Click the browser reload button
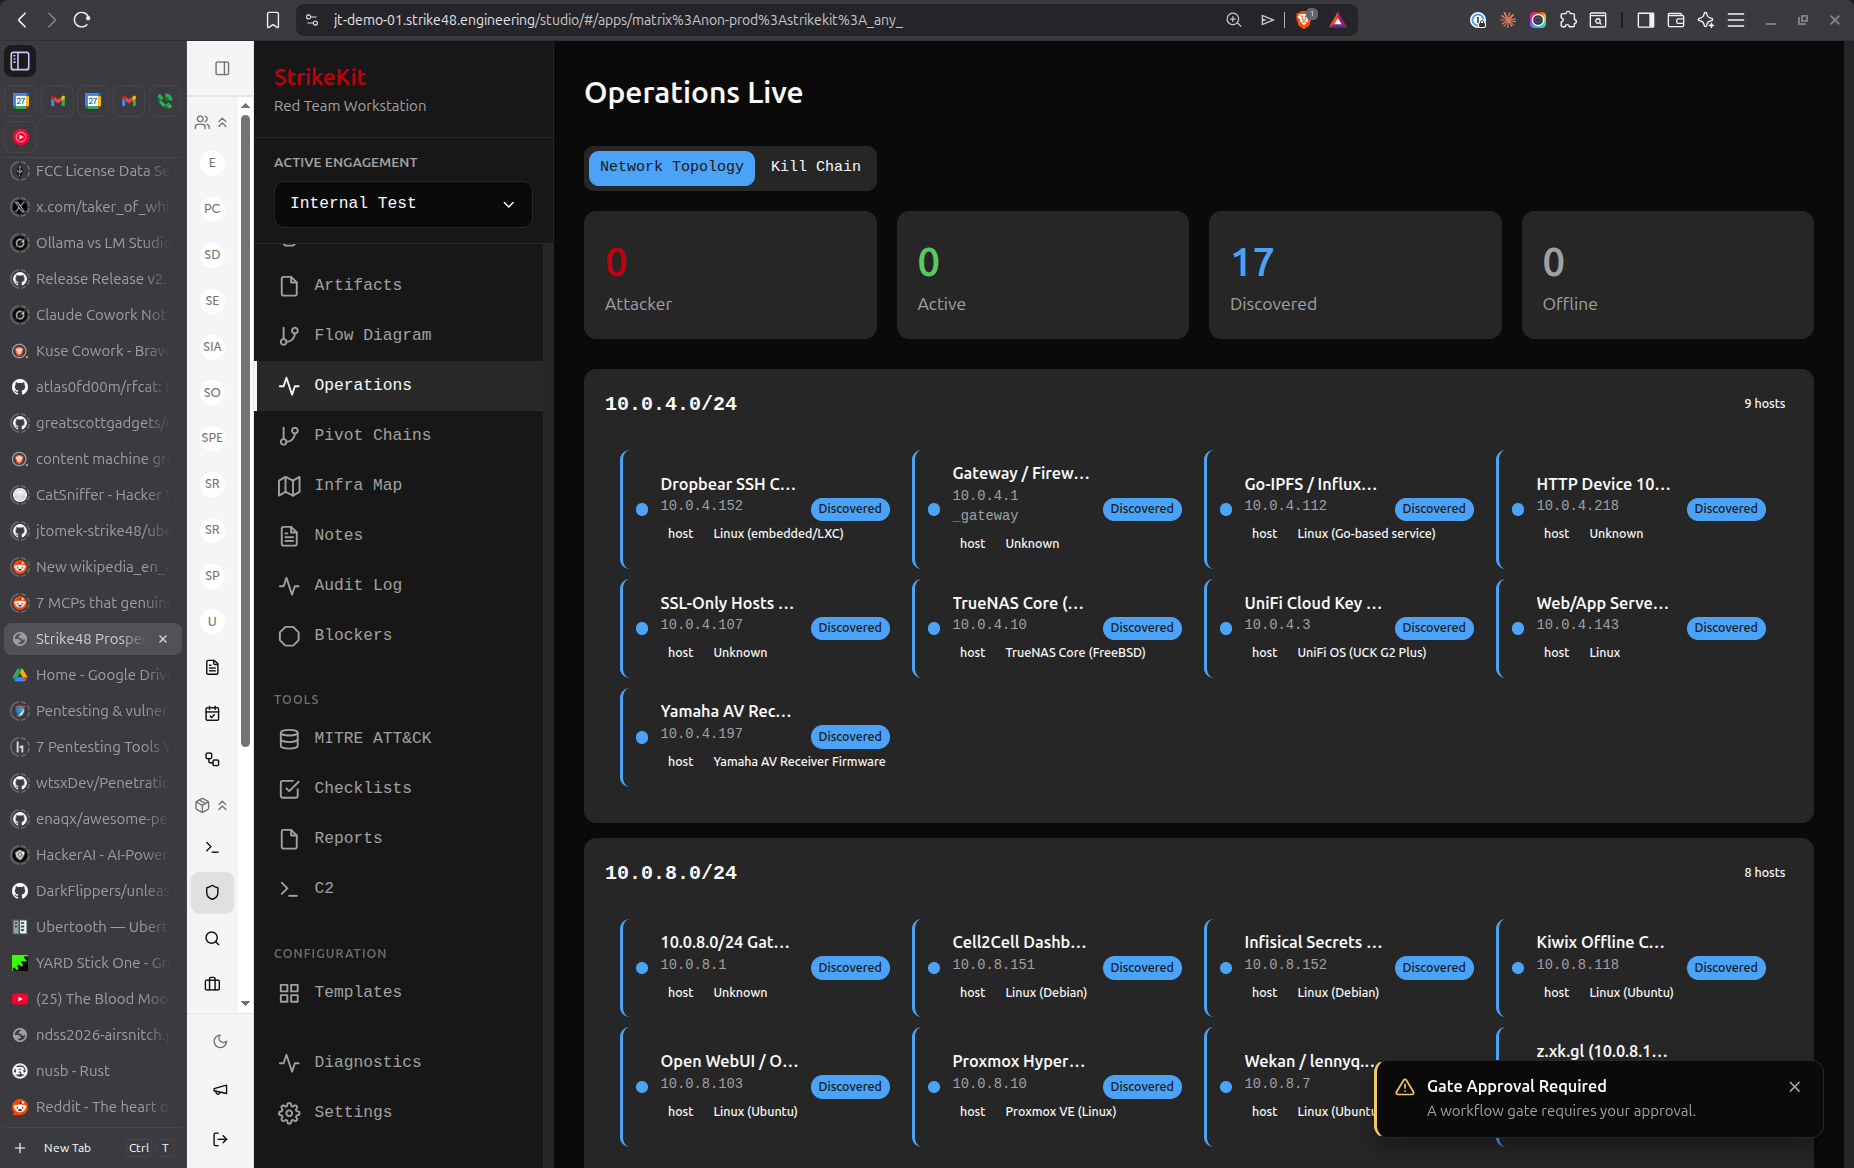 tap(82, 20)
